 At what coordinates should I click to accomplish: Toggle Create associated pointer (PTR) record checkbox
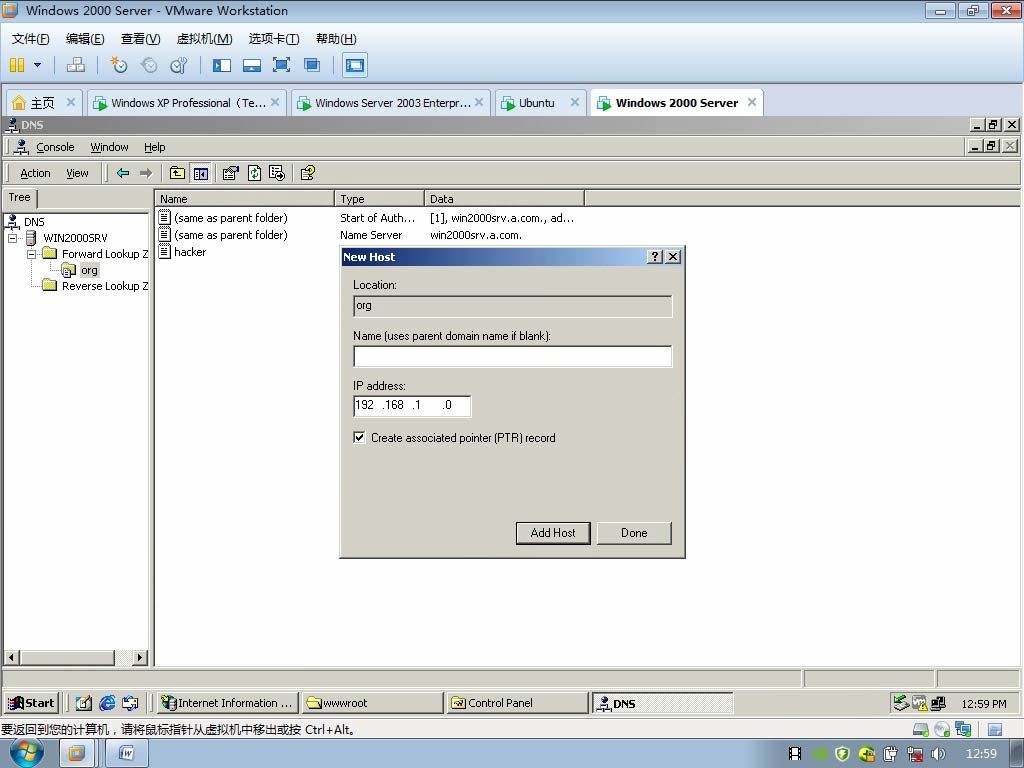tap(359, 438)
